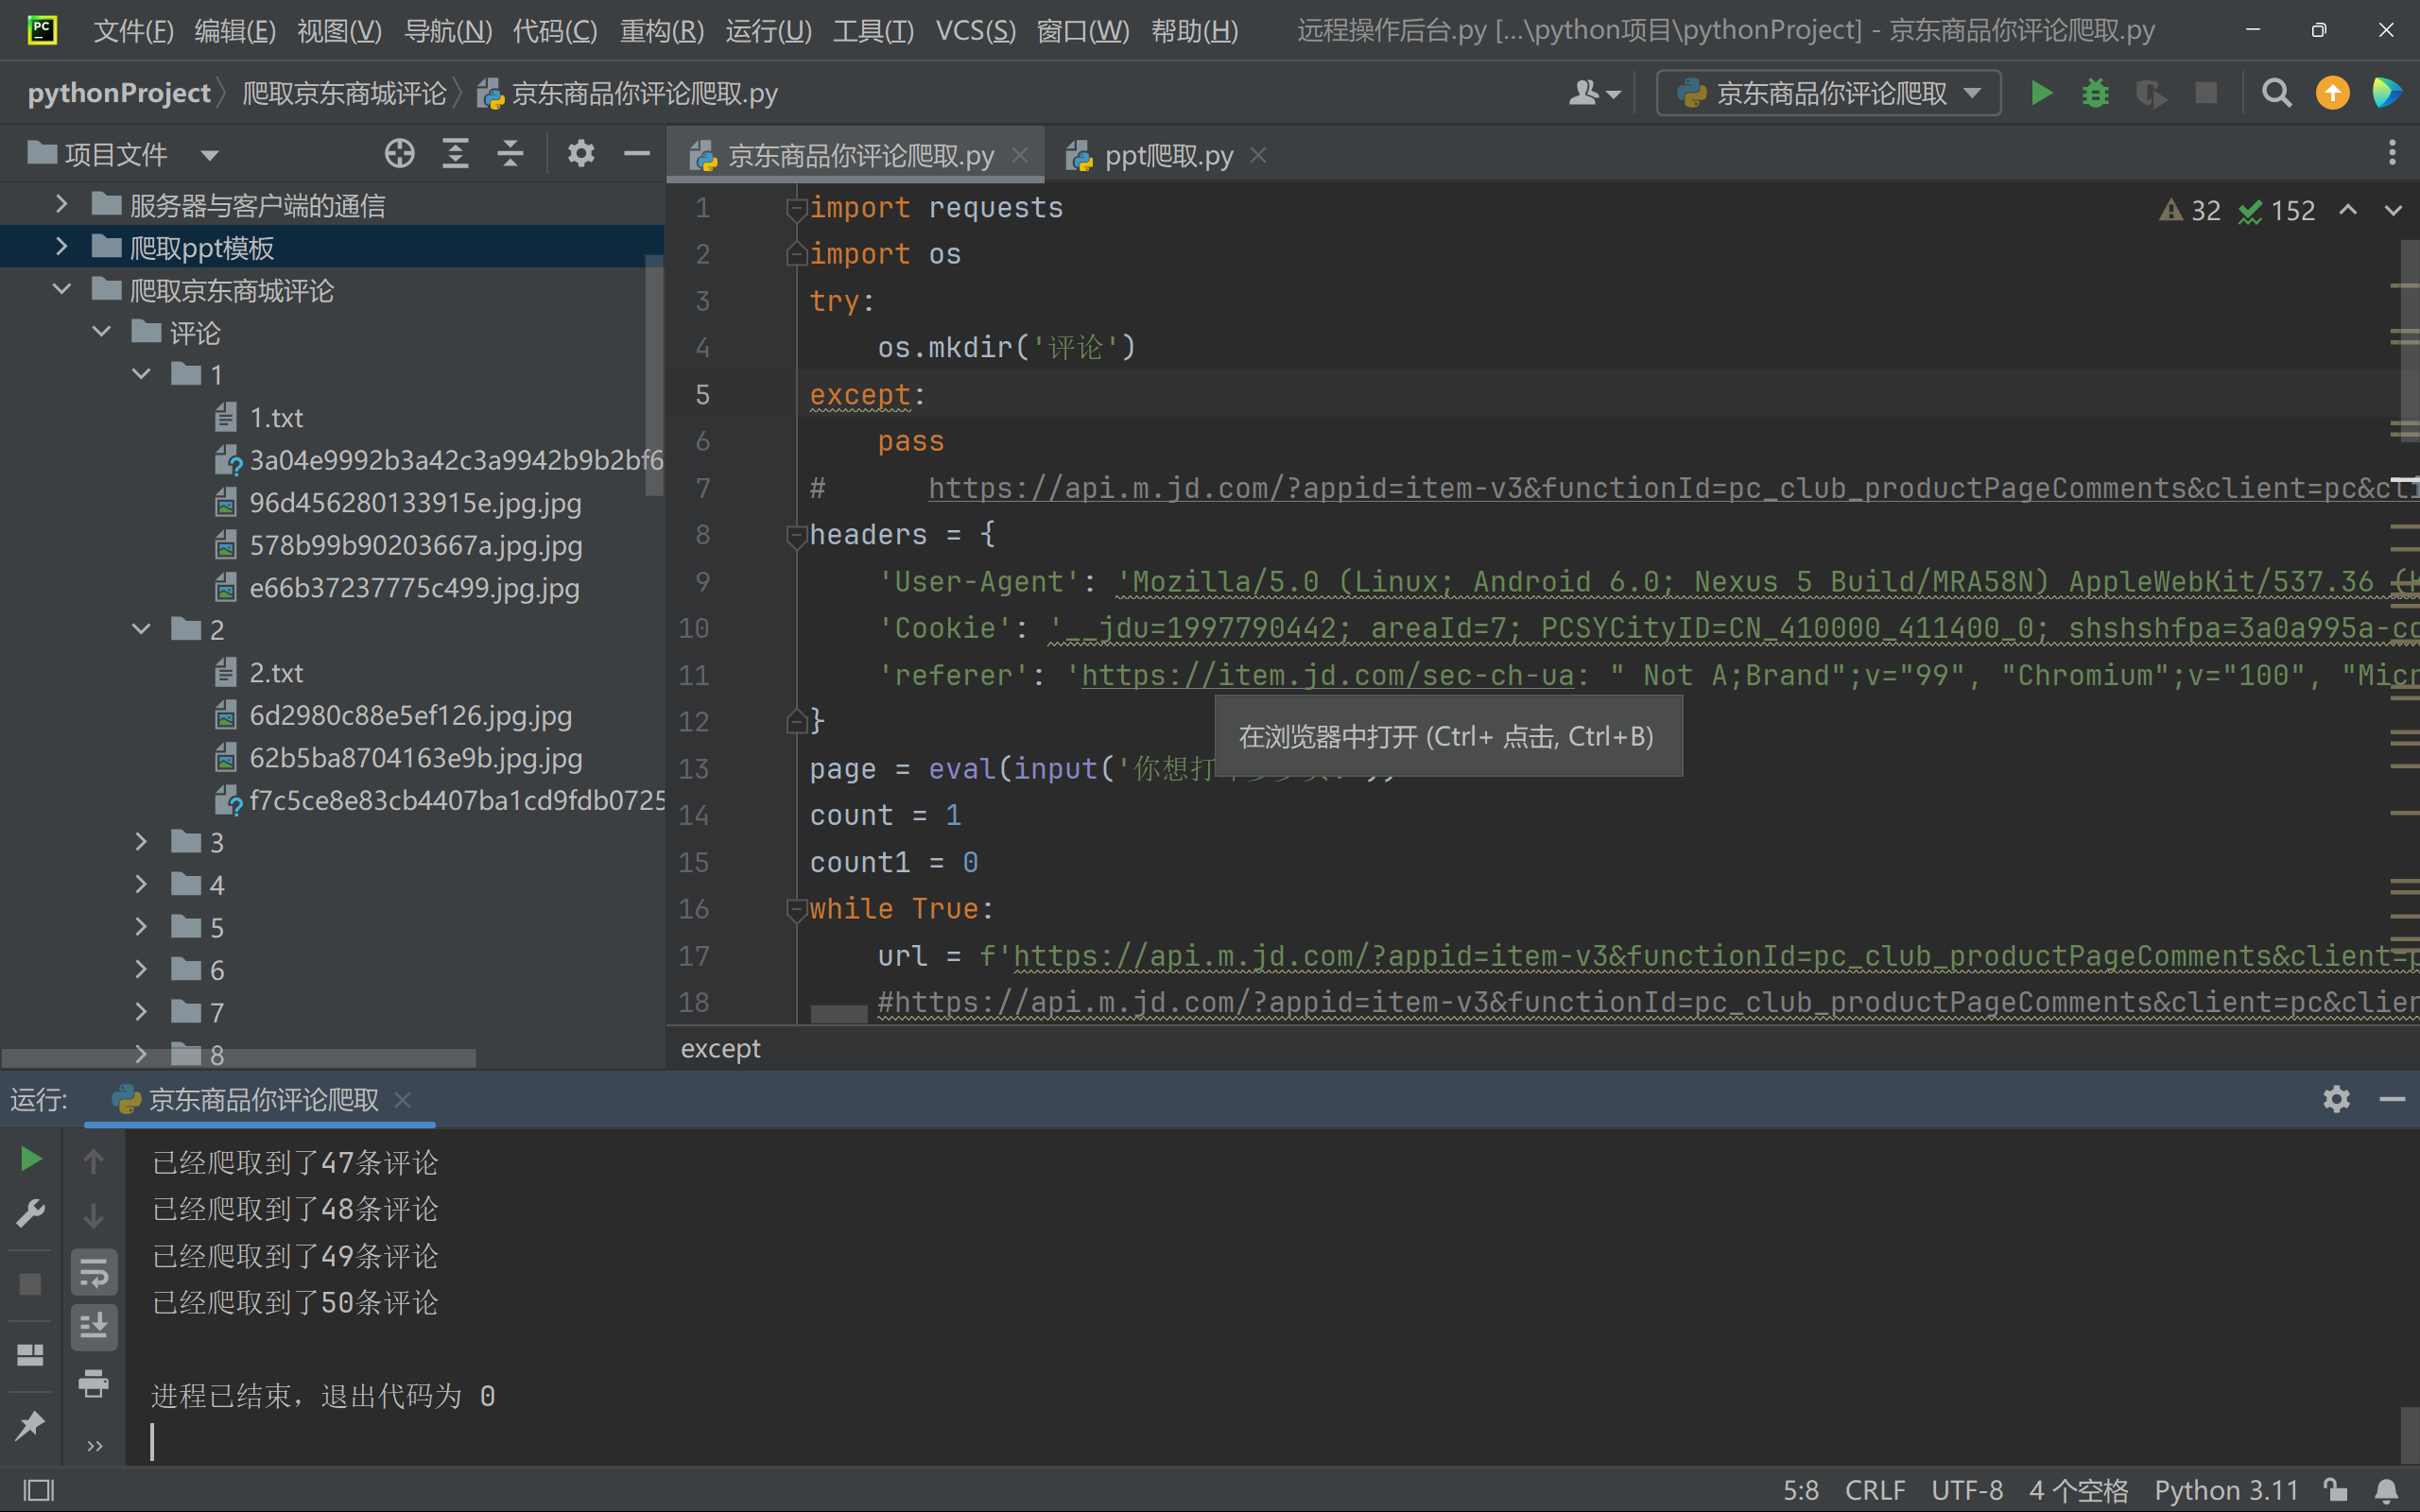Start debugging with the bug icon
This screenshot has width=2420, height=1512.
tap(2095, 93)
